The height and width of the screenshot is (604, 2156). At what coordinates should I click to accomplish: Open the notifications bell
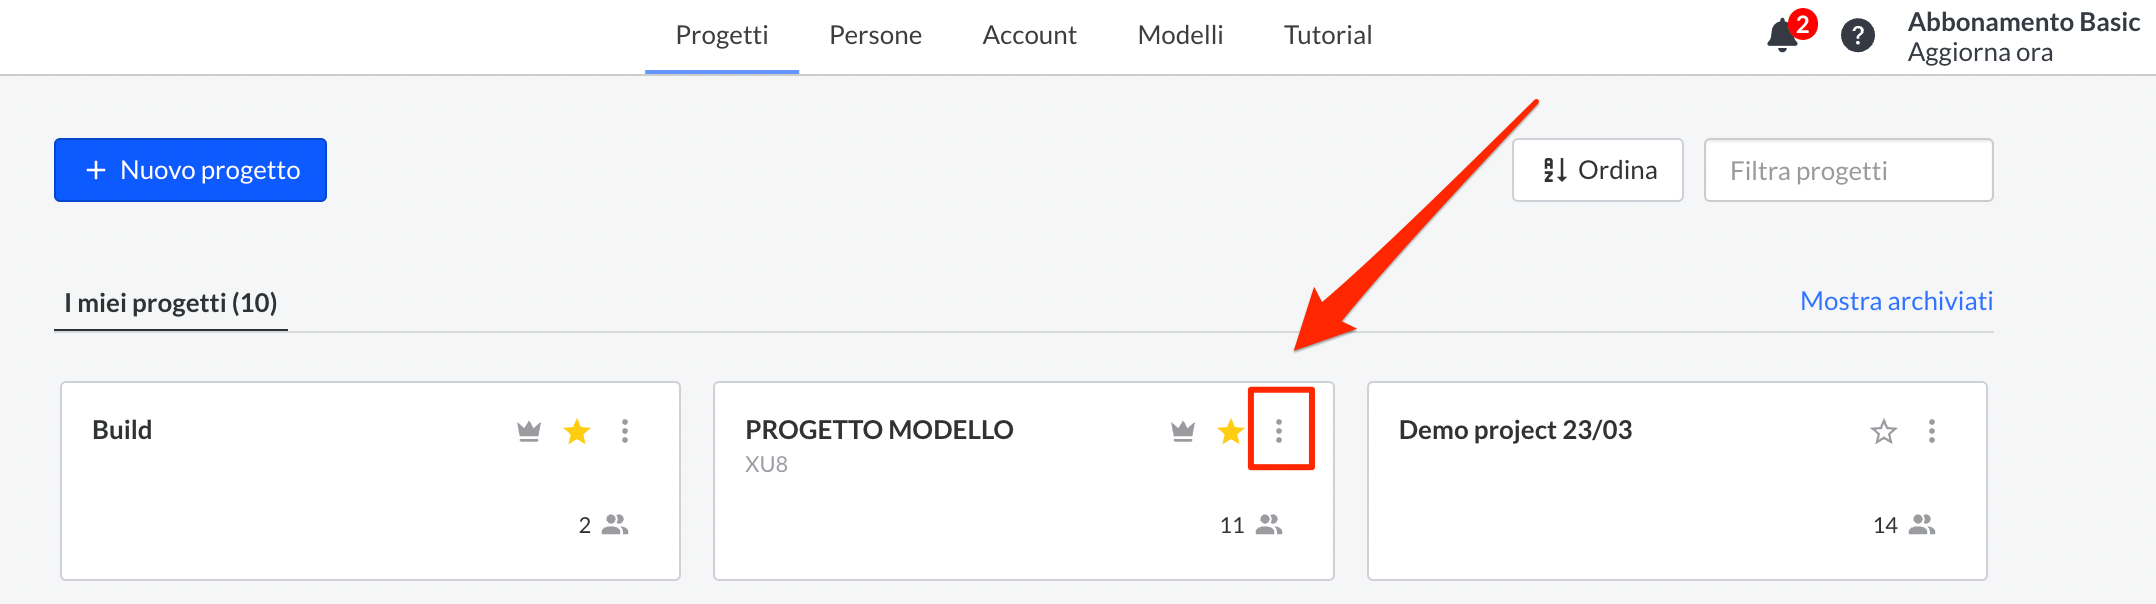pos(1782,36)
